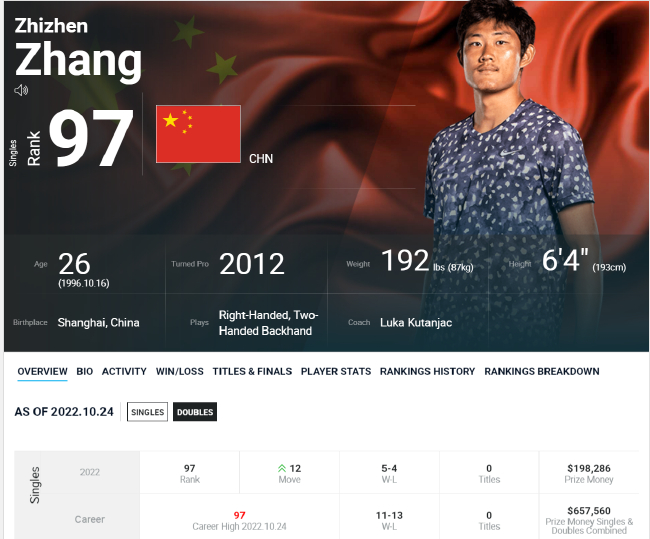Click the China flag image
The height and width of the screenshot is (539, 650).
click(198, 134)
